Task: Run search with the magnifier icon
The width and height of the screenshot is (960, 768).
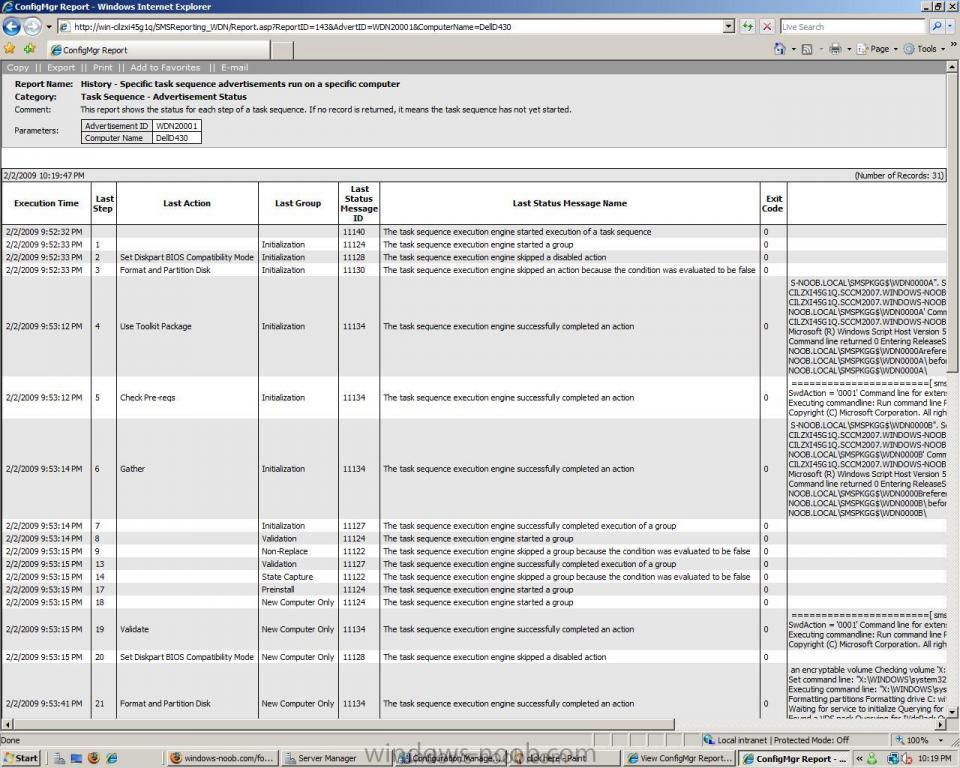Action: 936,26
